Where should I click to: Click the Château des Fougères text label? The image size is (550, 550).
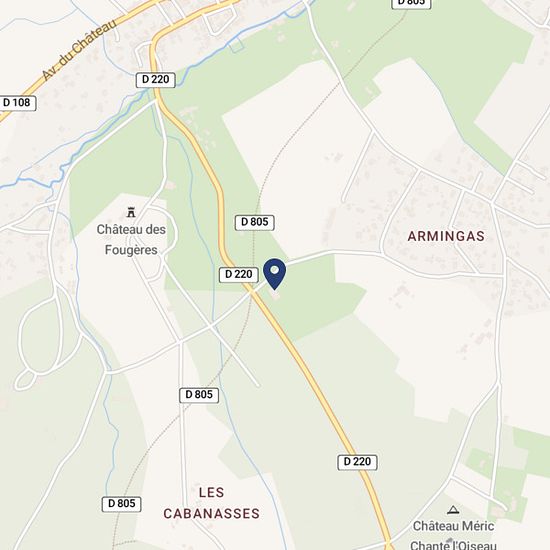click(x=131, y=240)
